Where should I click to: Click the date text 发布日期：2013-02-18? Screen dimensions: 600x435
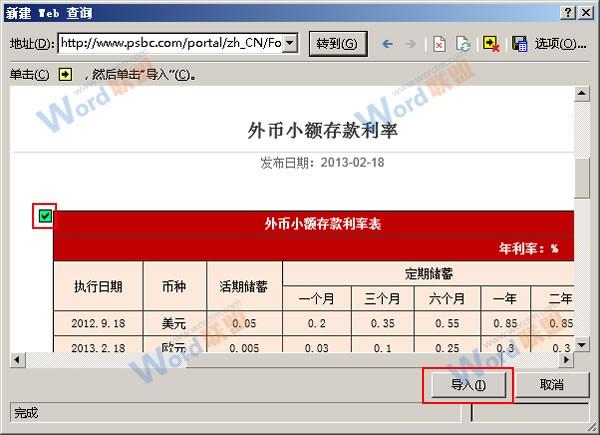[322, 163]
